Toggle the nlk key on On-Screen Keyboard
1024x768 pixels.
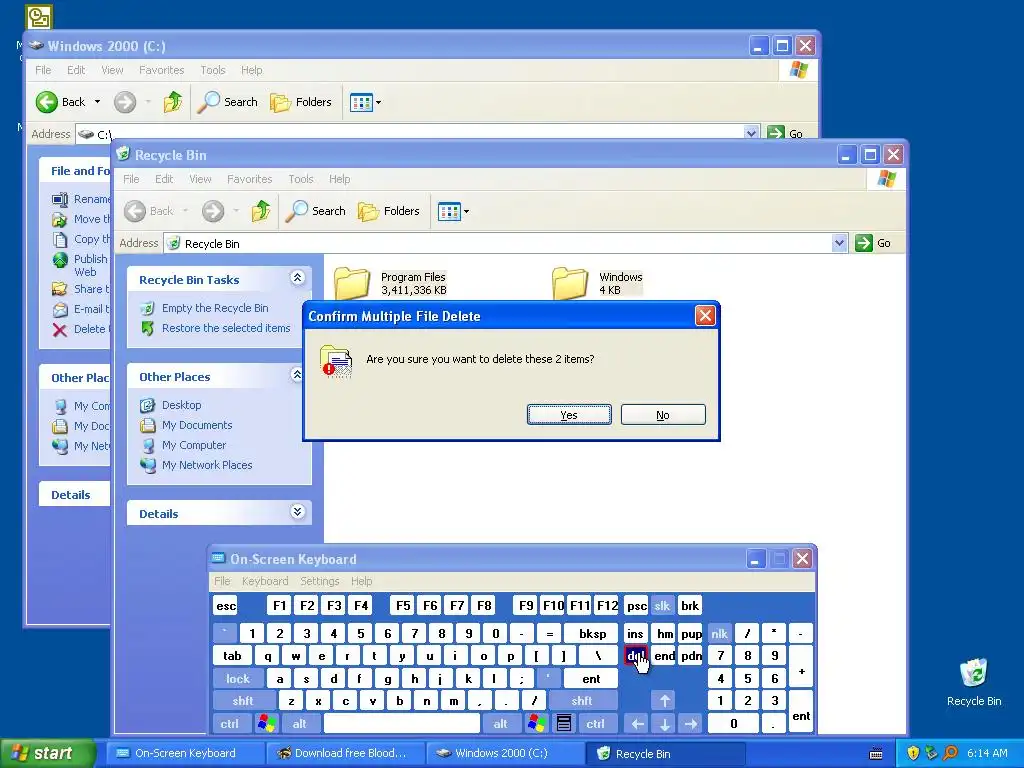tap(720, 633)
